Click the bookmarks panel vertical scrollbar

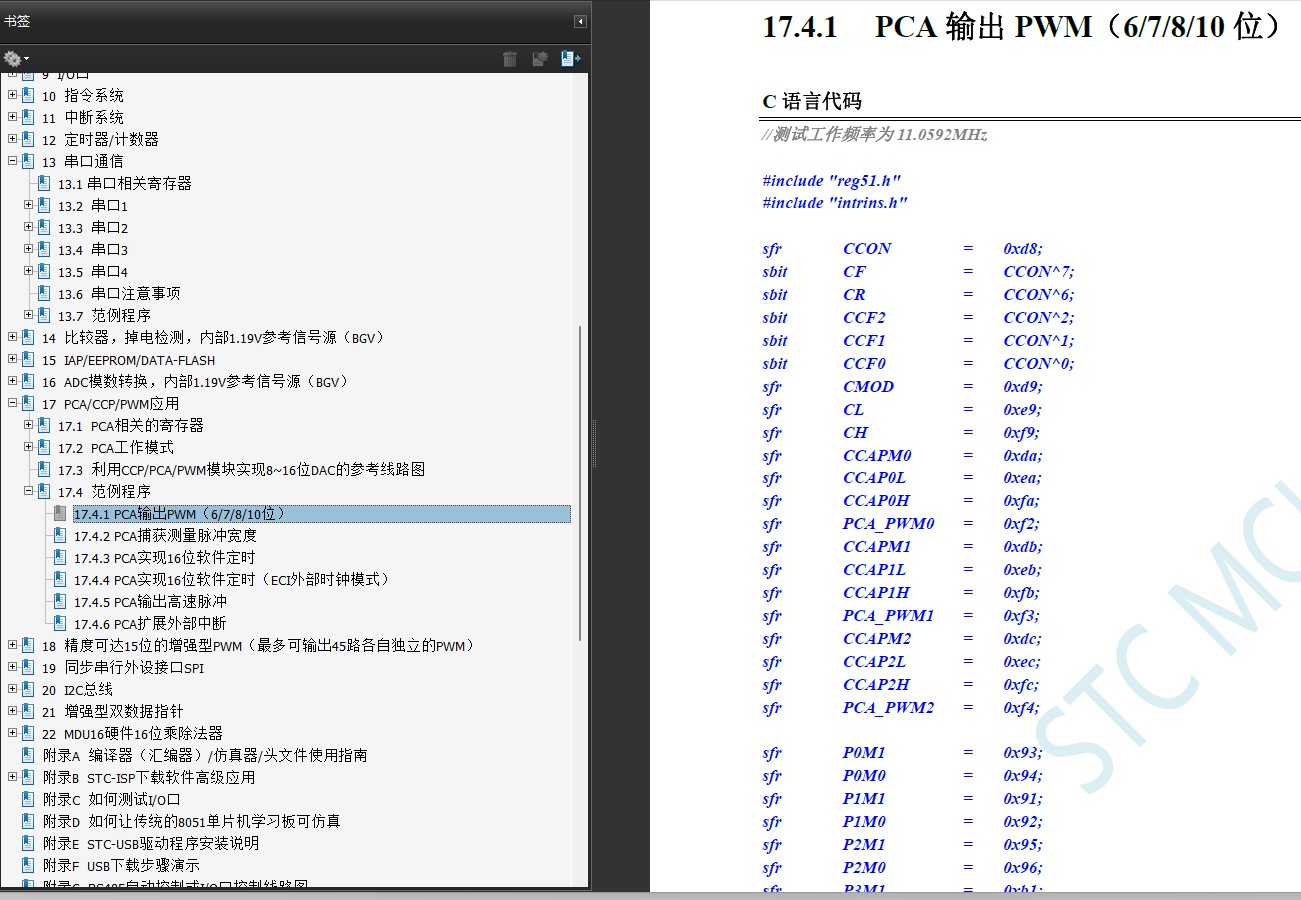(x=581, y=484)
